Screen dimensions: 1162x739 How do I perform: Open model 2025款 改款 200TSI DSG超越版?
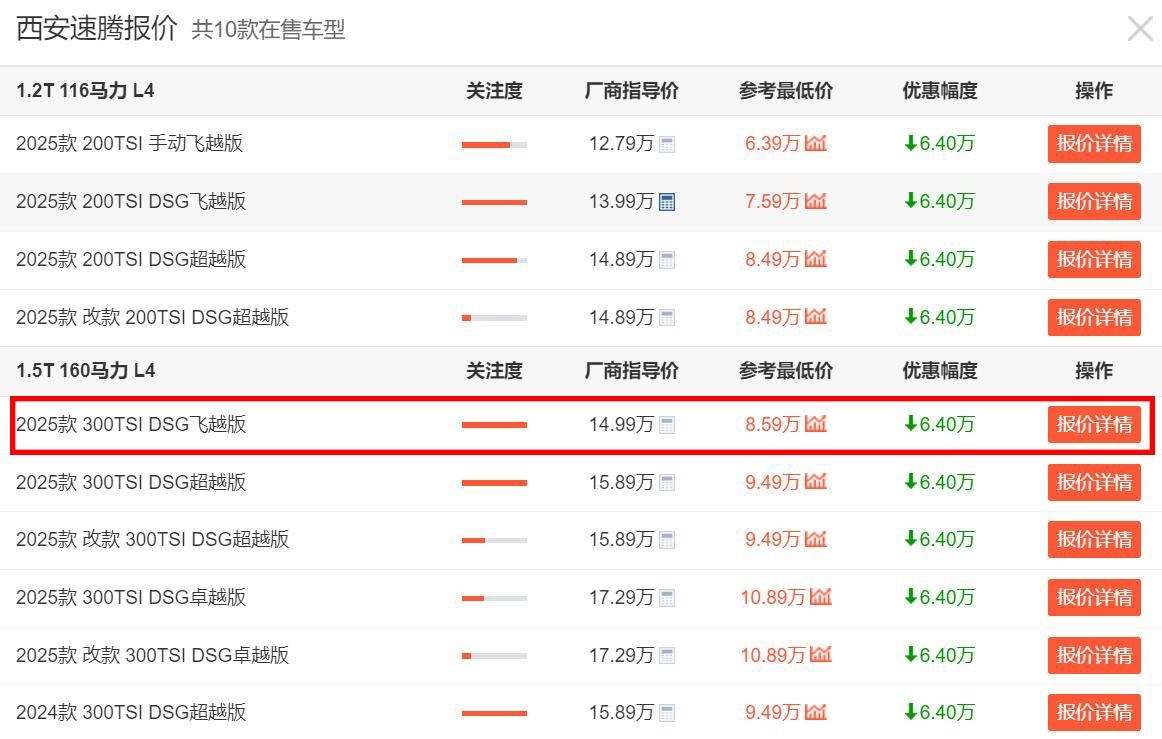[153, 317]
